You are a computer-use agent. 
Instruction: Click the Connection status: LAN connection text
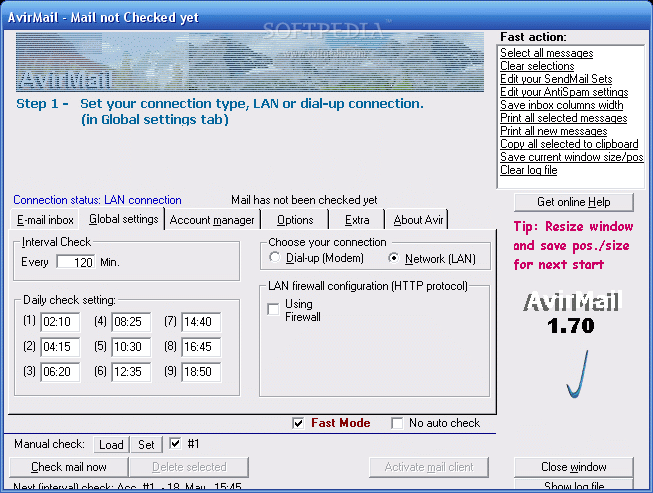tap(97, 200)
